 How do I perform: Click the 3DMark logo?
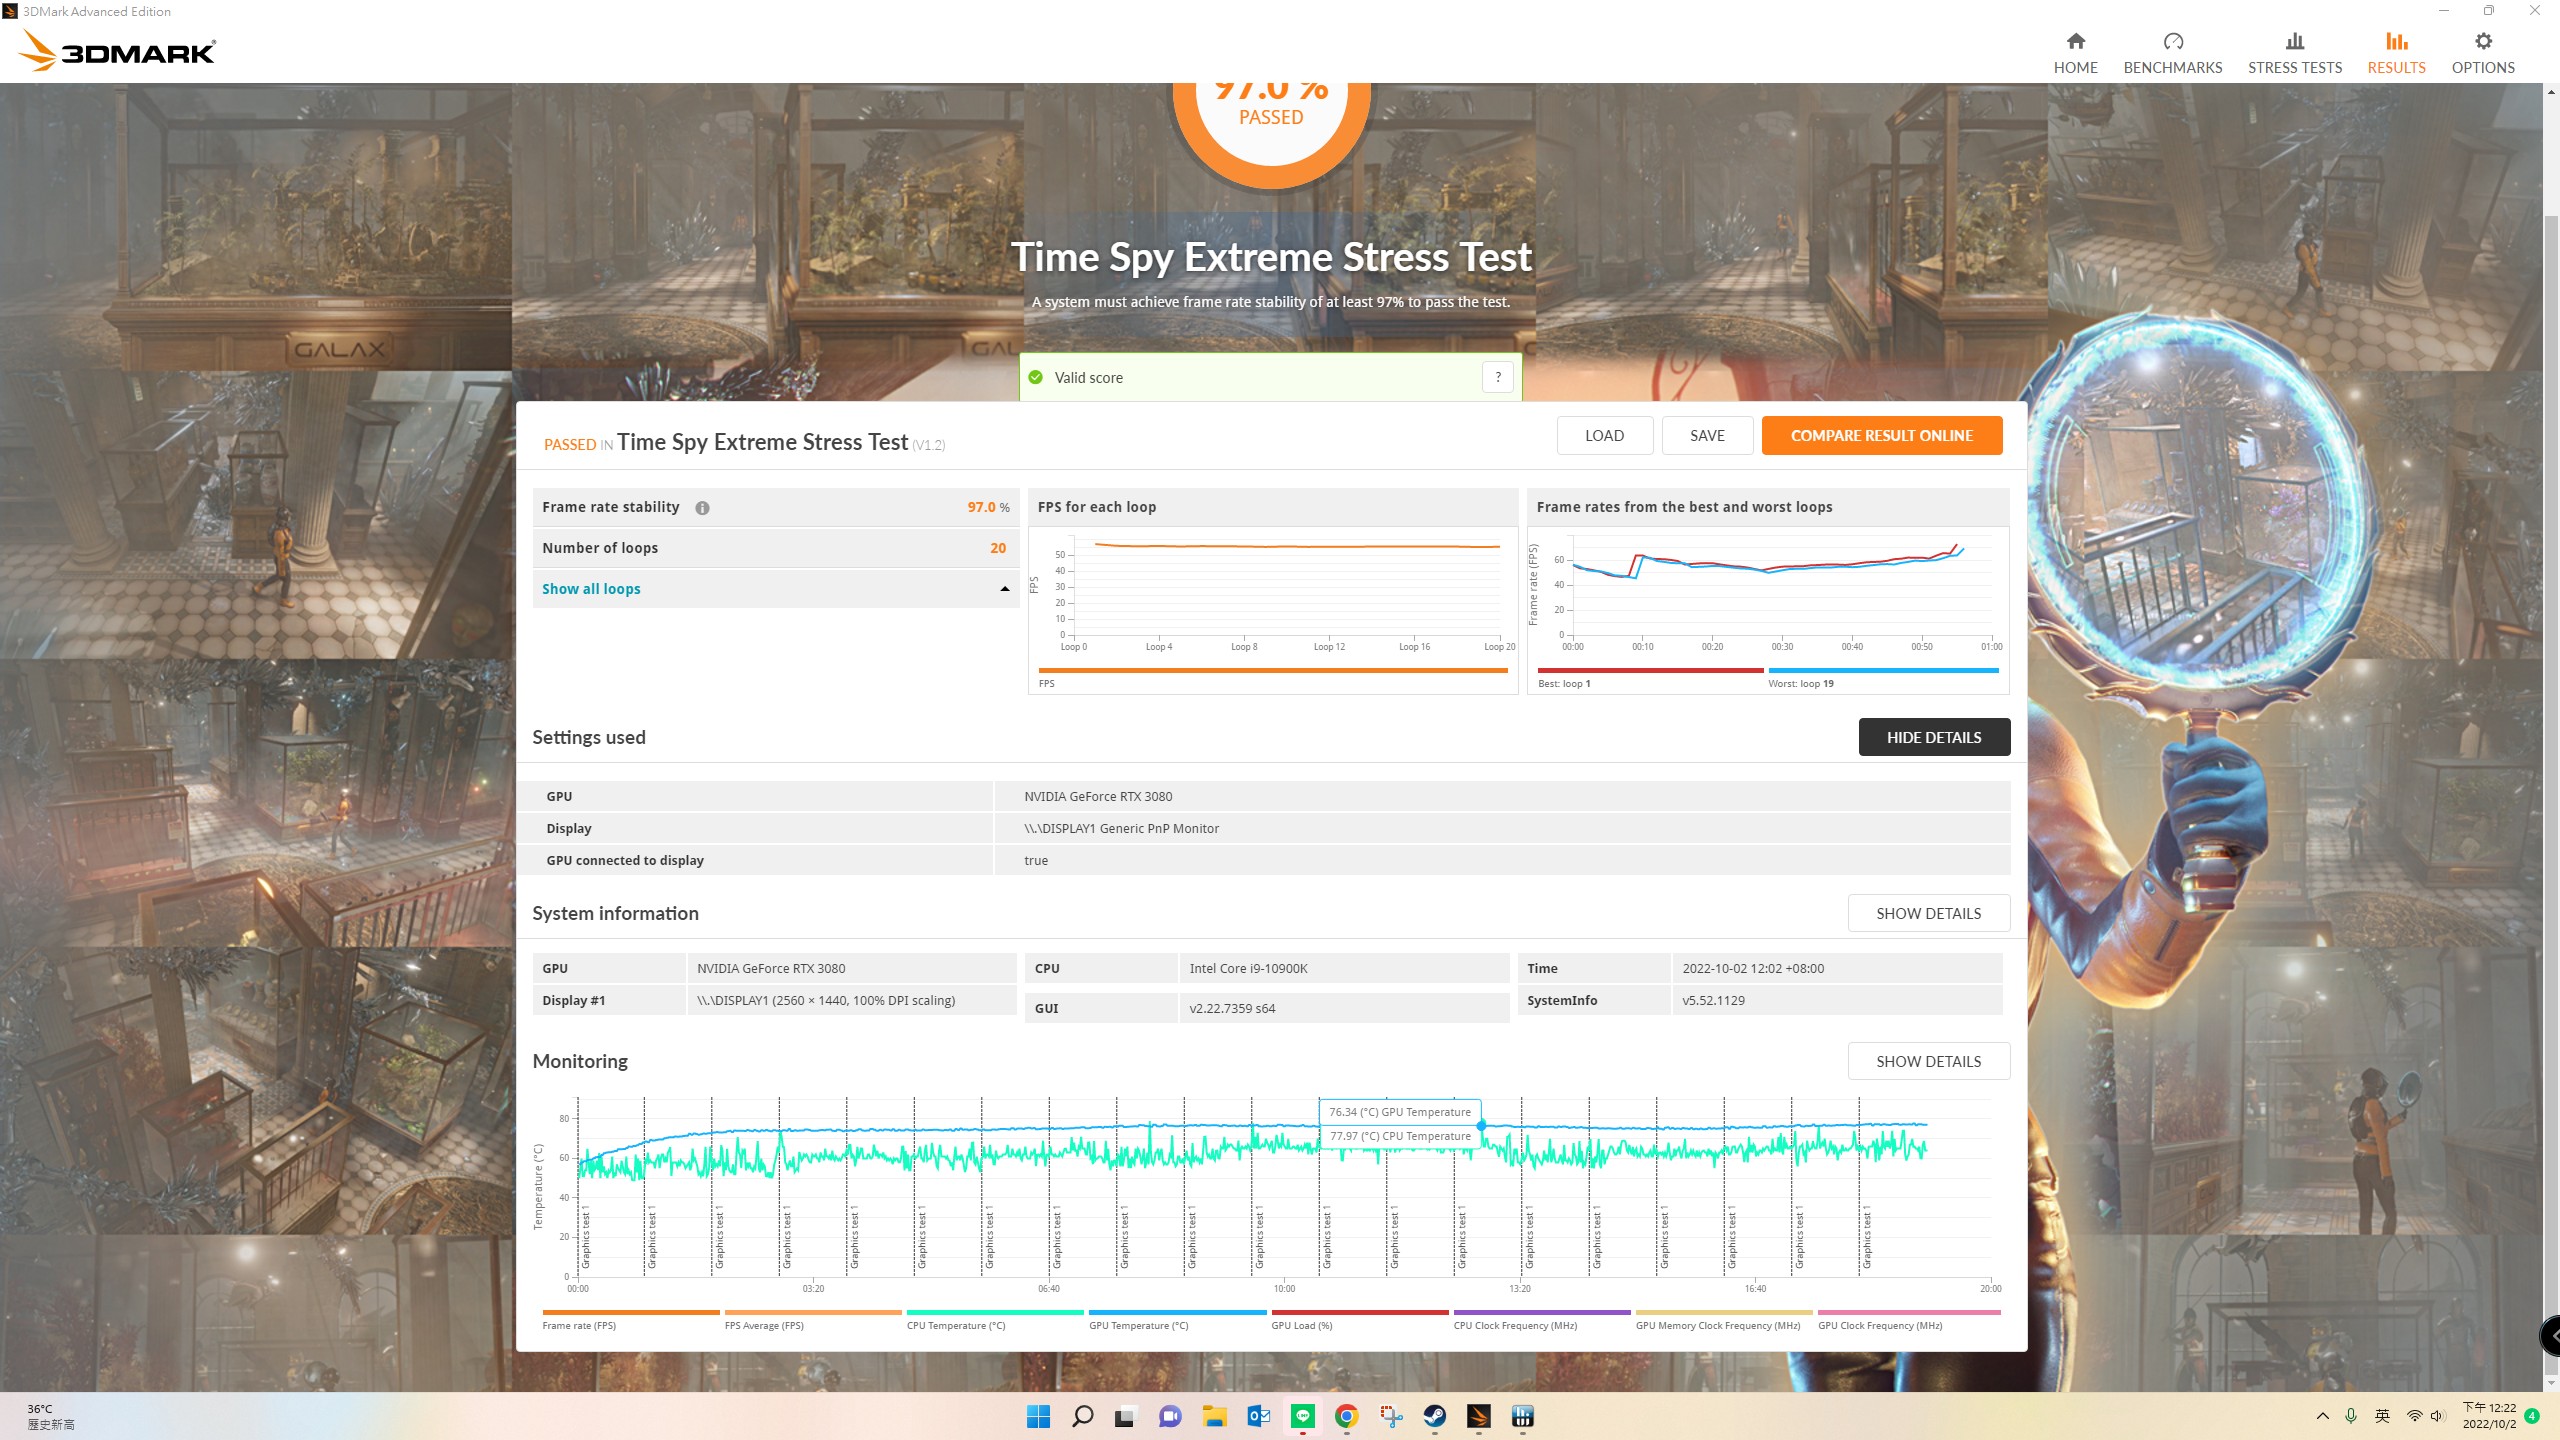point(117,51)
